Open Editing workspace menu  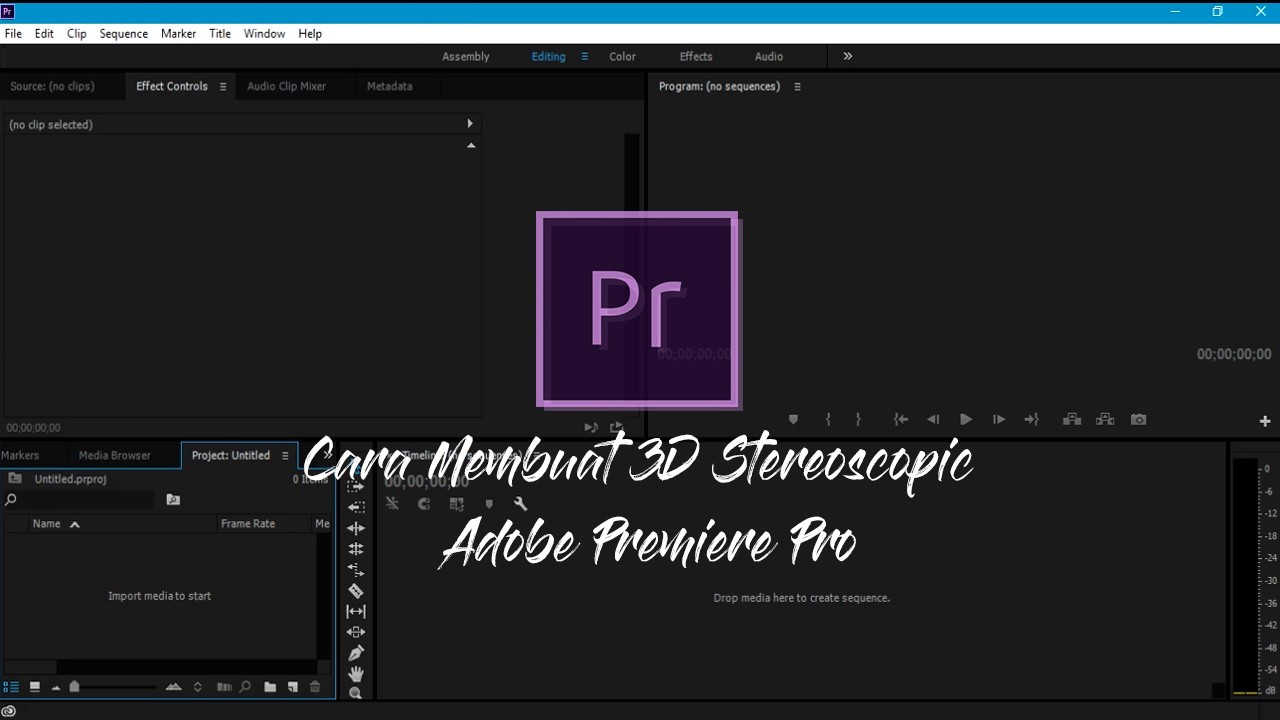(x=585, y=57)
